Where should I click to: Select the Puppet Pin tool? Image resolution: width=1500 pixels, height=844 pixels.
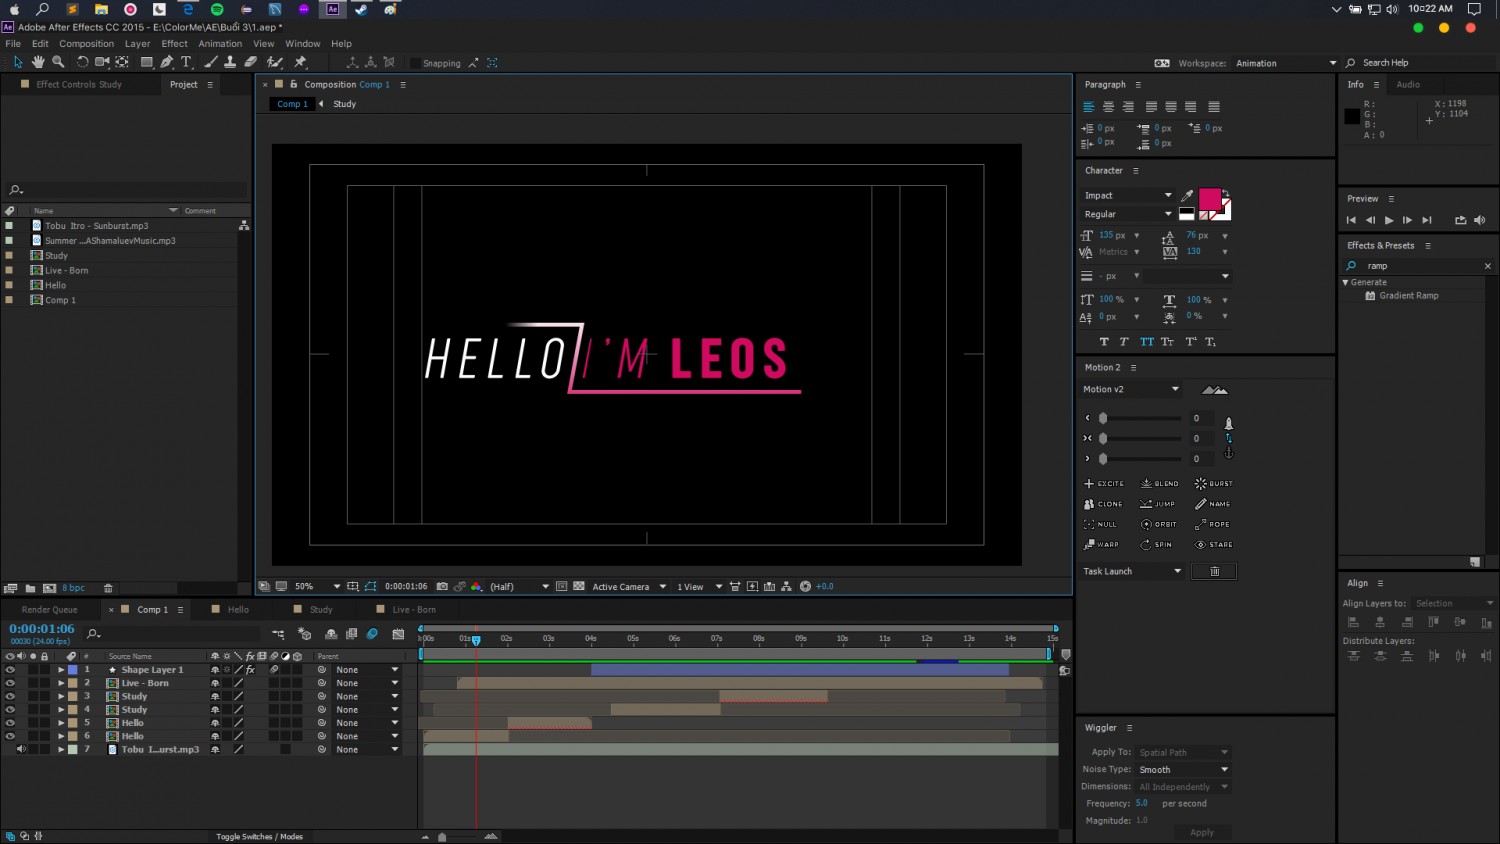(x=300, y=62)
